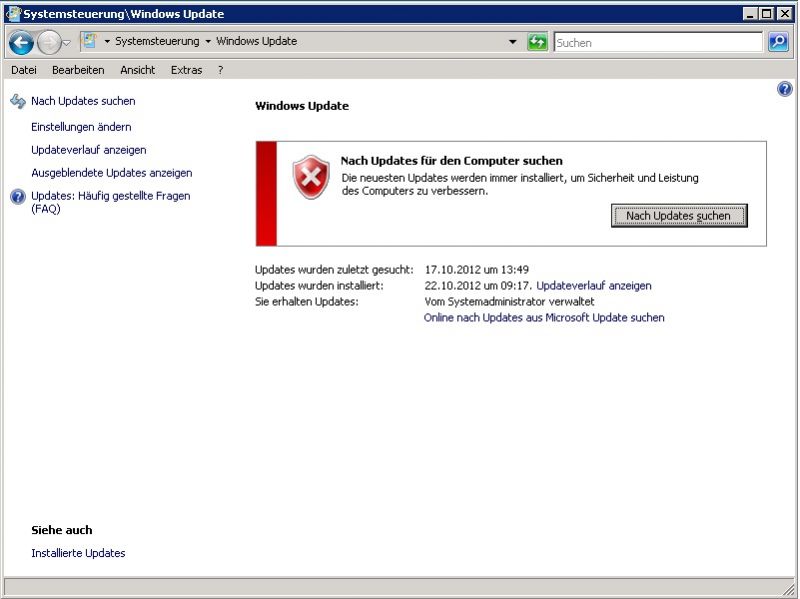Viewport: 800px width, 599px height.
Task: Click the icon next to Nach Updates suchen in sidebar
Action: 17,102
